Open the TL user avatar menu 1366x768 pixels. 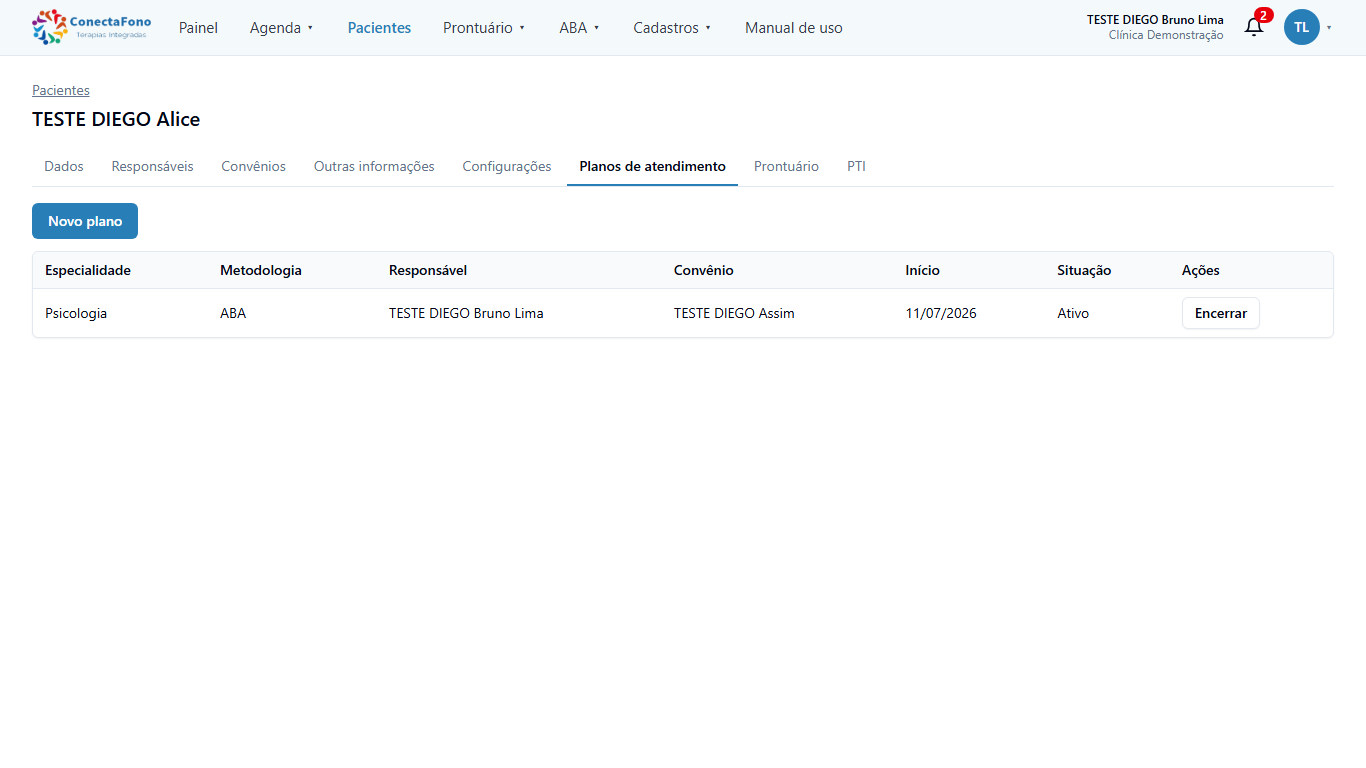pos(1302,27)
